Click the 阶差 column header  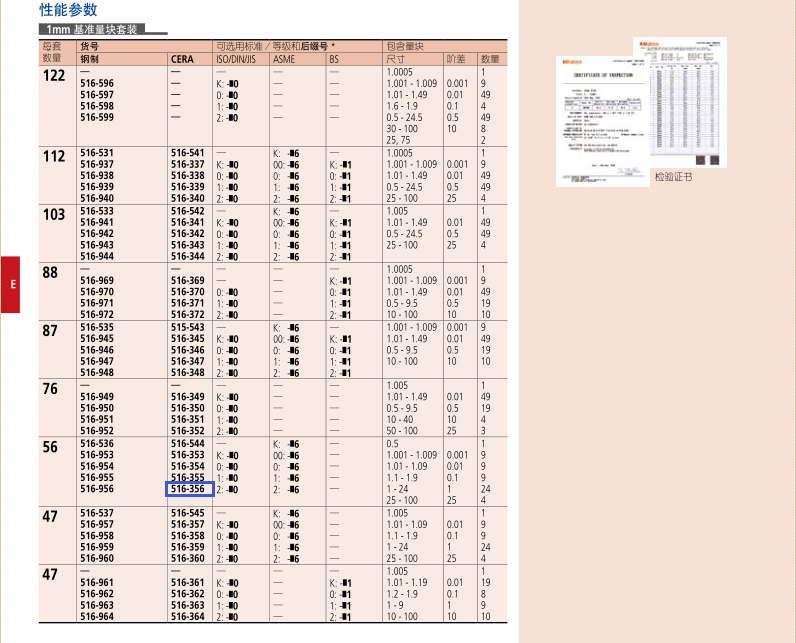click(456, 59)
